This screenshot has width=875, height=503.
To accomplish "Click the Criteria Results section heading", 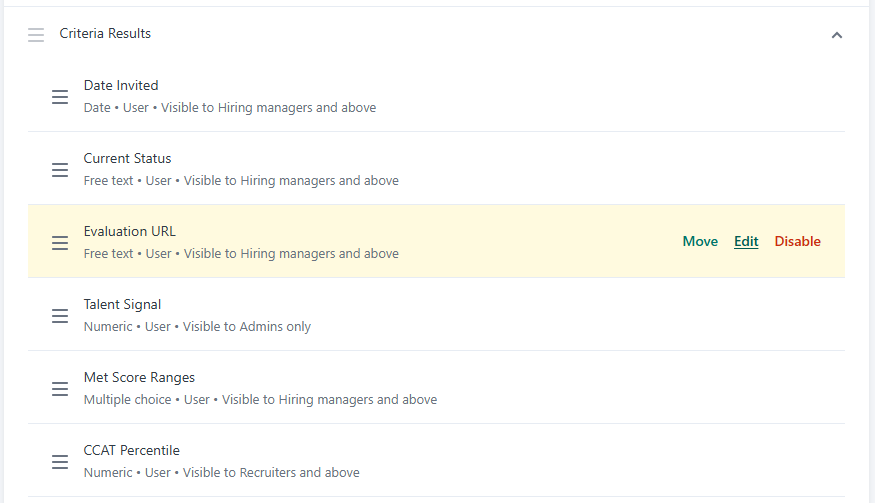I will pyautogui.click(x=105, y=34).
